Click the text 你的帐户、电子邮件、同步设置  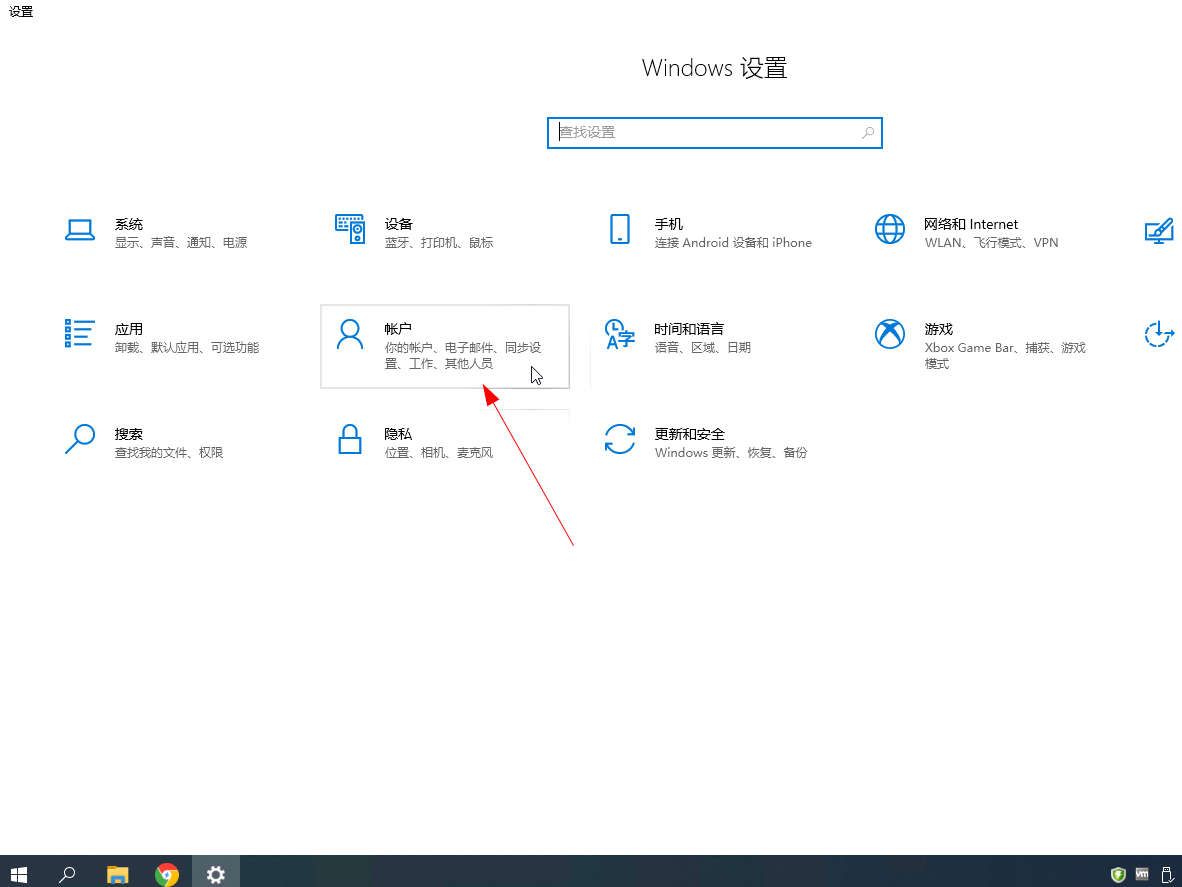click(x=463, y=356)
